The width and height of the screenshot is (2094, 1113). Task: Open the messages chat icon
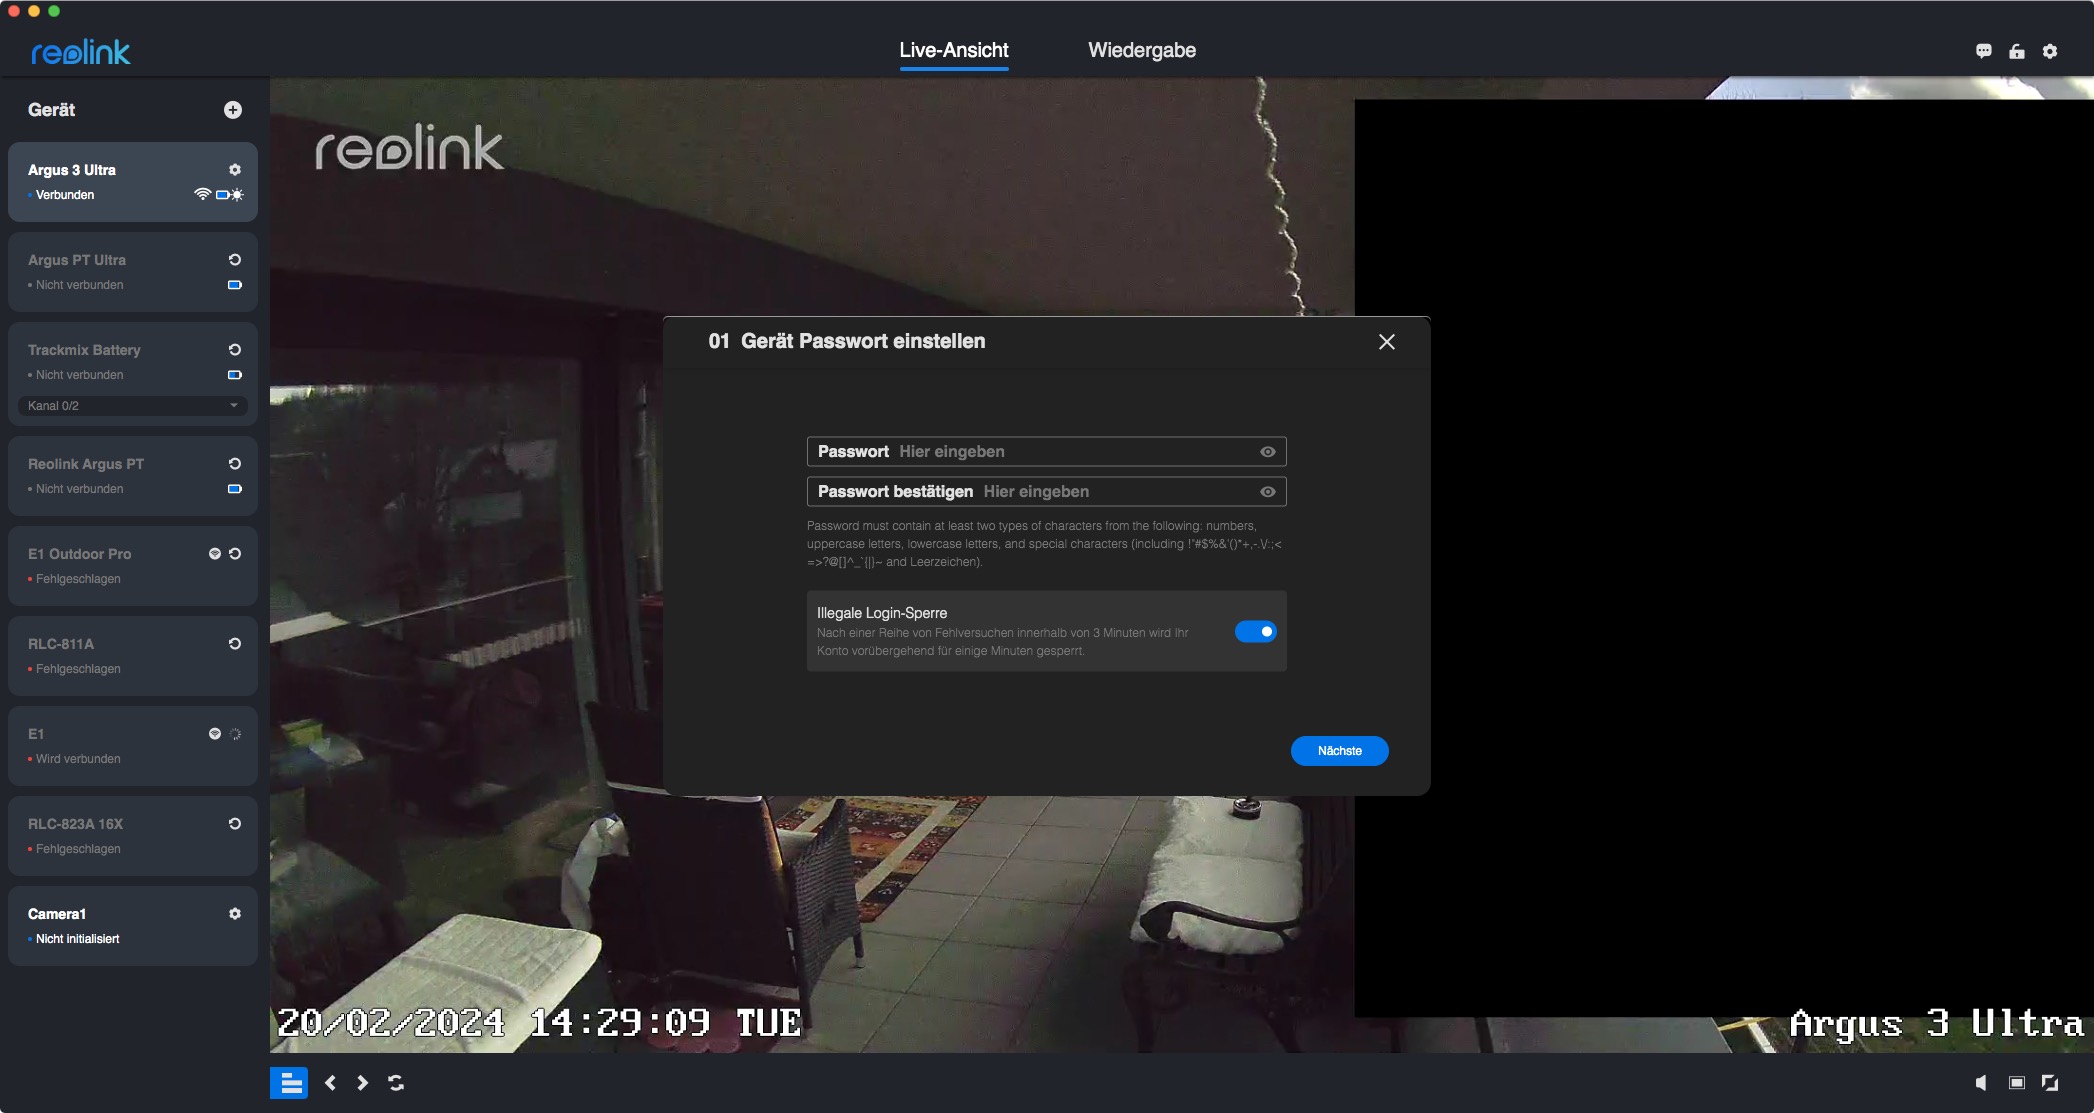pyautogui.click(x=1984, y=51)
